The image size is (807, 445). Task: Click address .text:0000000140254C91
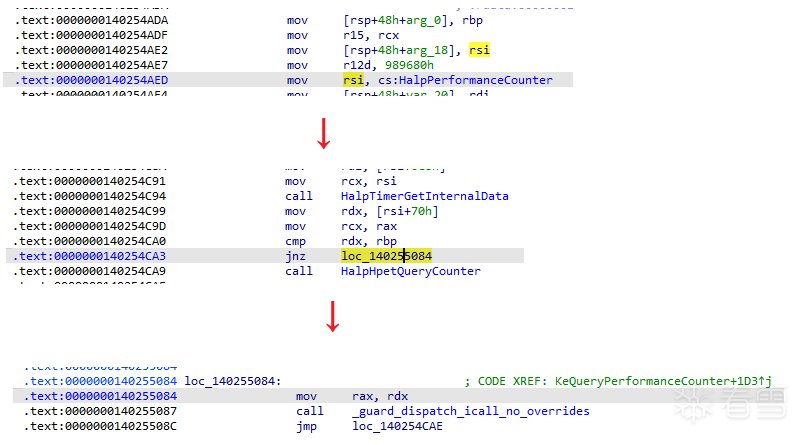90,182
